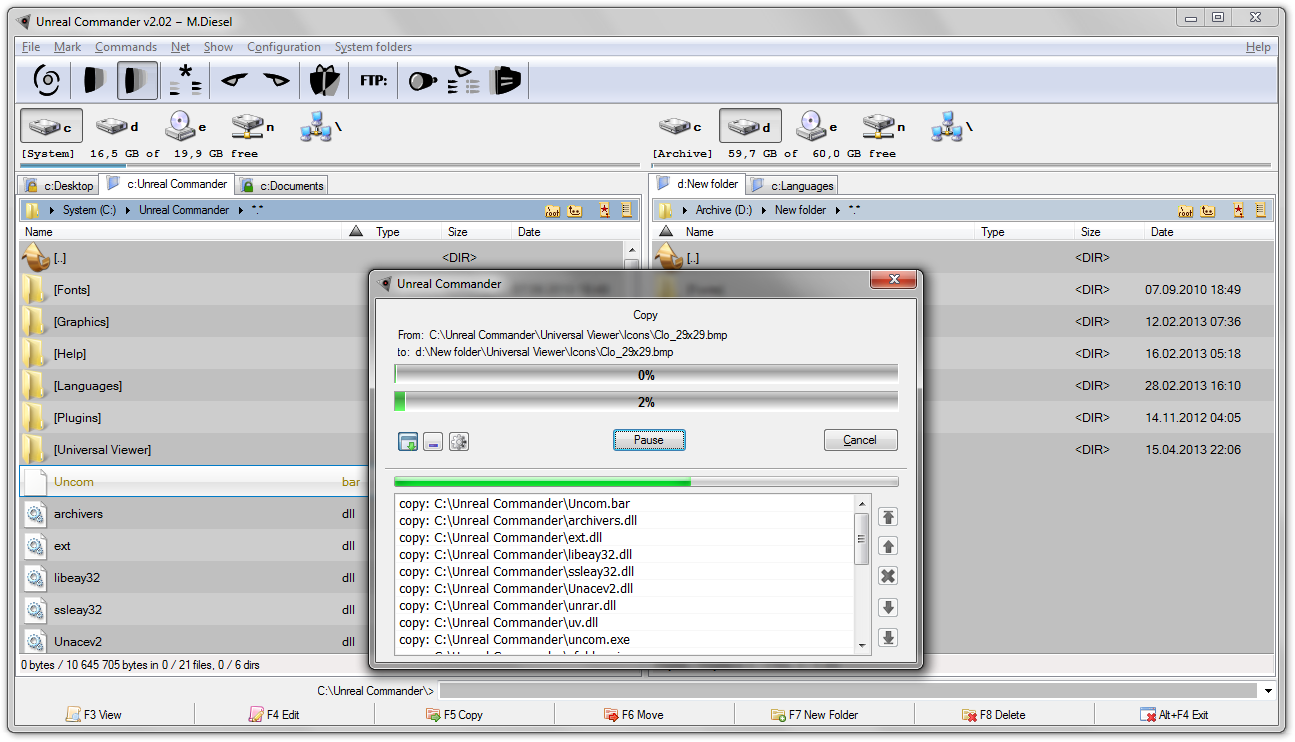Move queue item to bottom
The image size is (1295, 742).
point(888,638)
